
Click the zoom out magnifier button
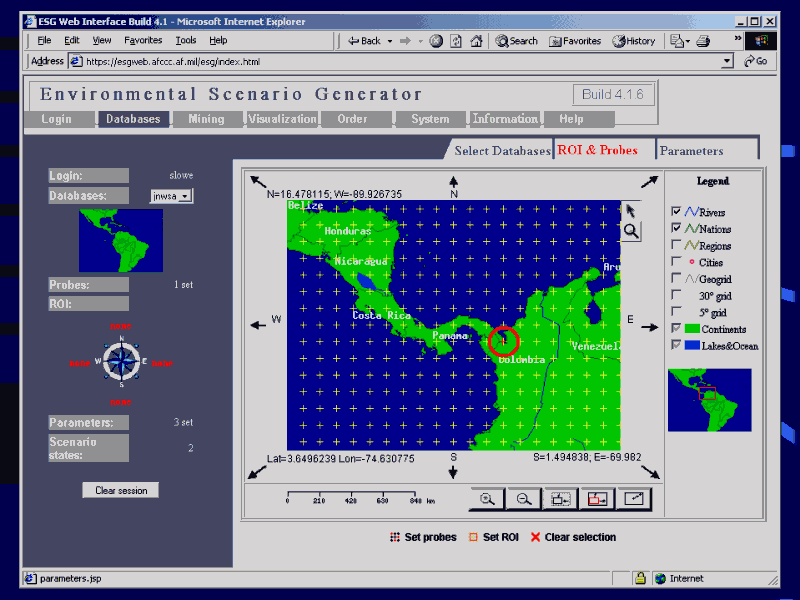pos(523,498)
